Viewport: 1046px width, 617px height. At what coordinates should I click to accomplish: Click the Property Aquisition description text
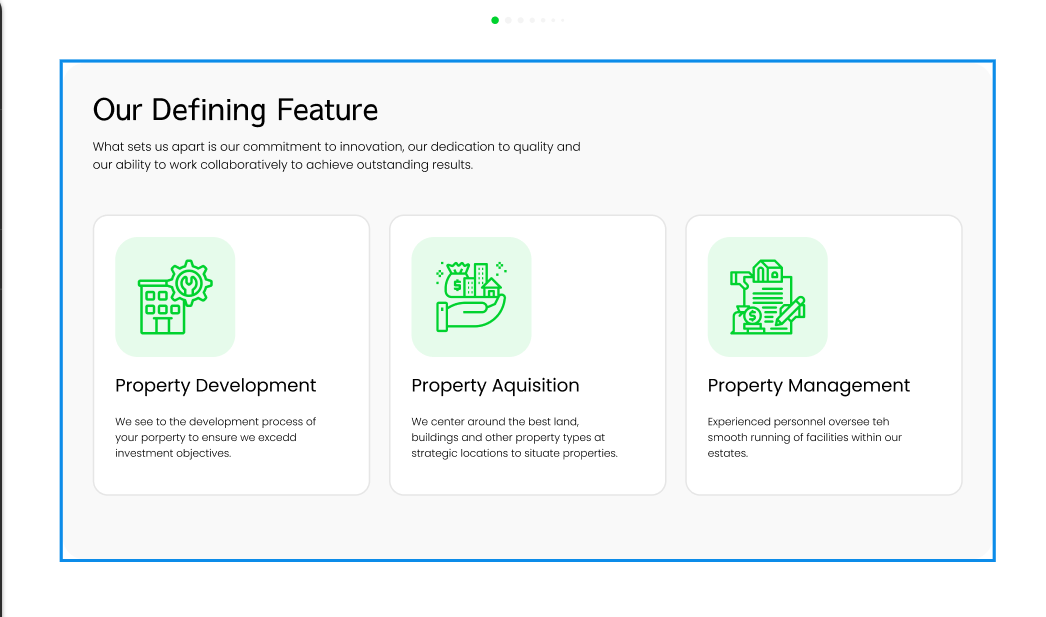(x=514, y=438)
